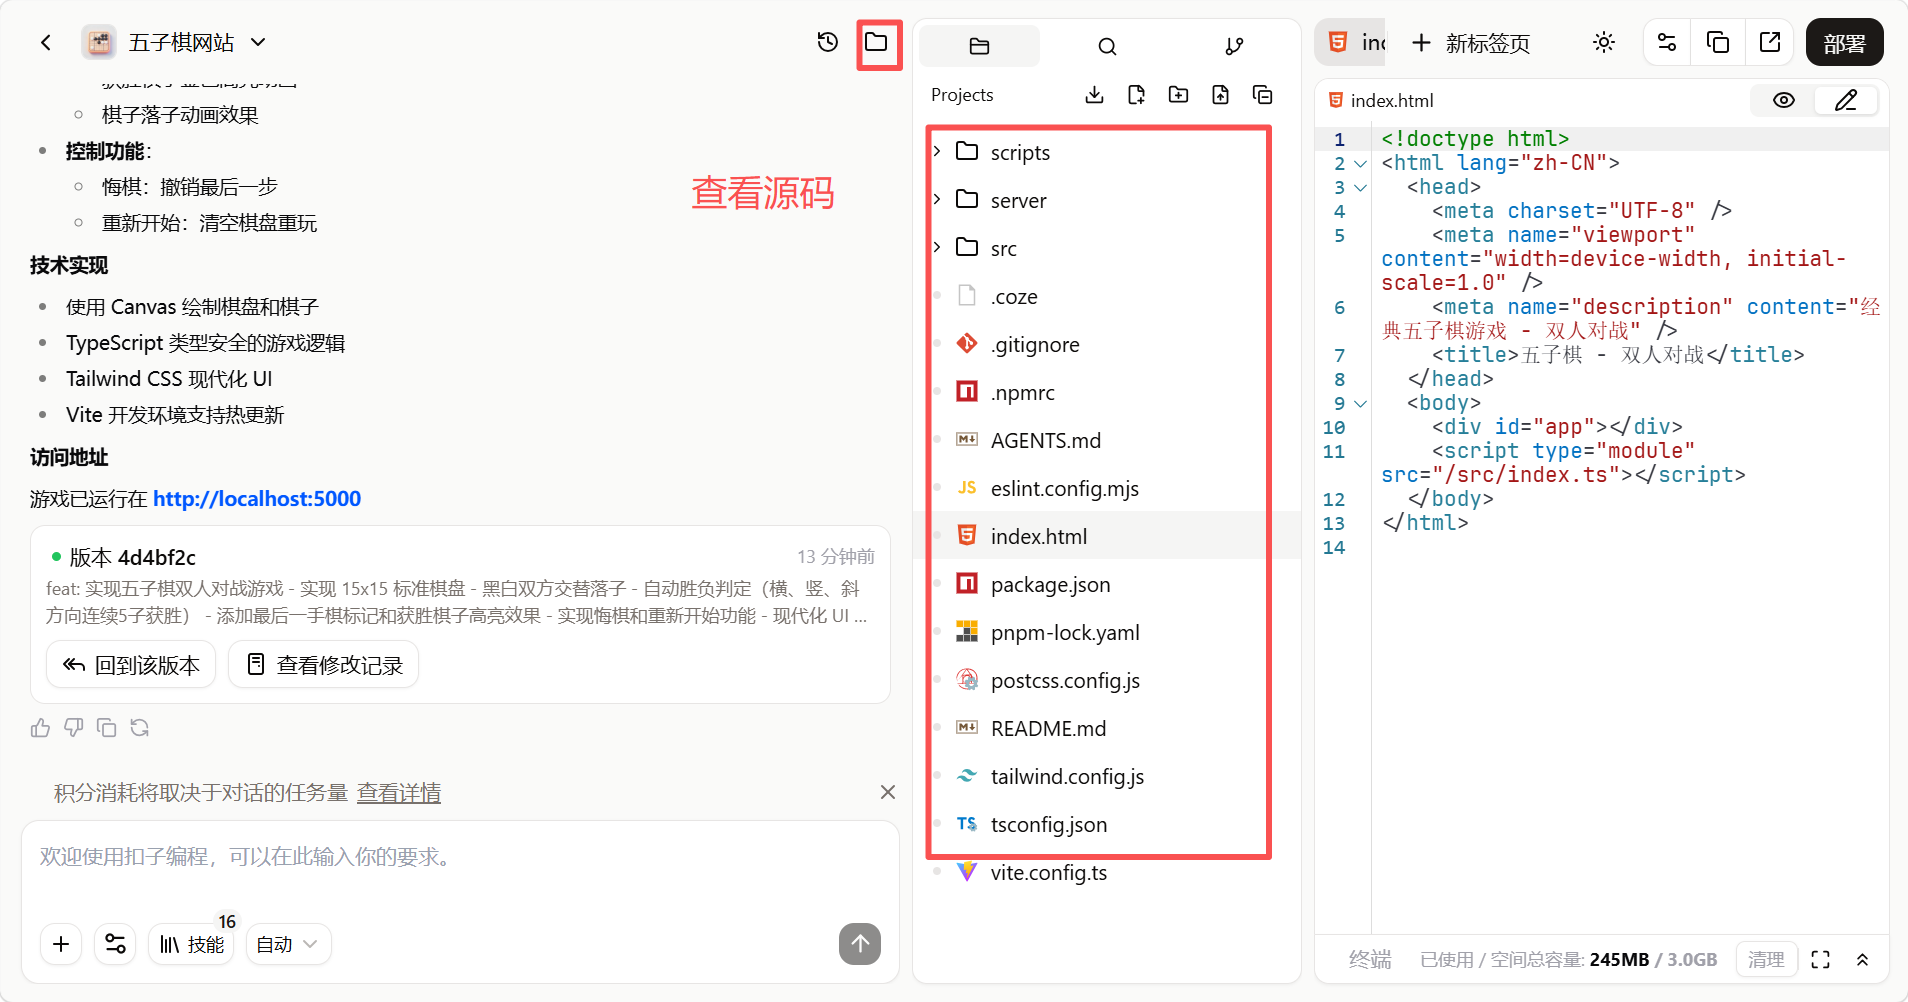Click 查看修改记录 button
Screen dimensions: 1908x1002
(x=324, y=665)
